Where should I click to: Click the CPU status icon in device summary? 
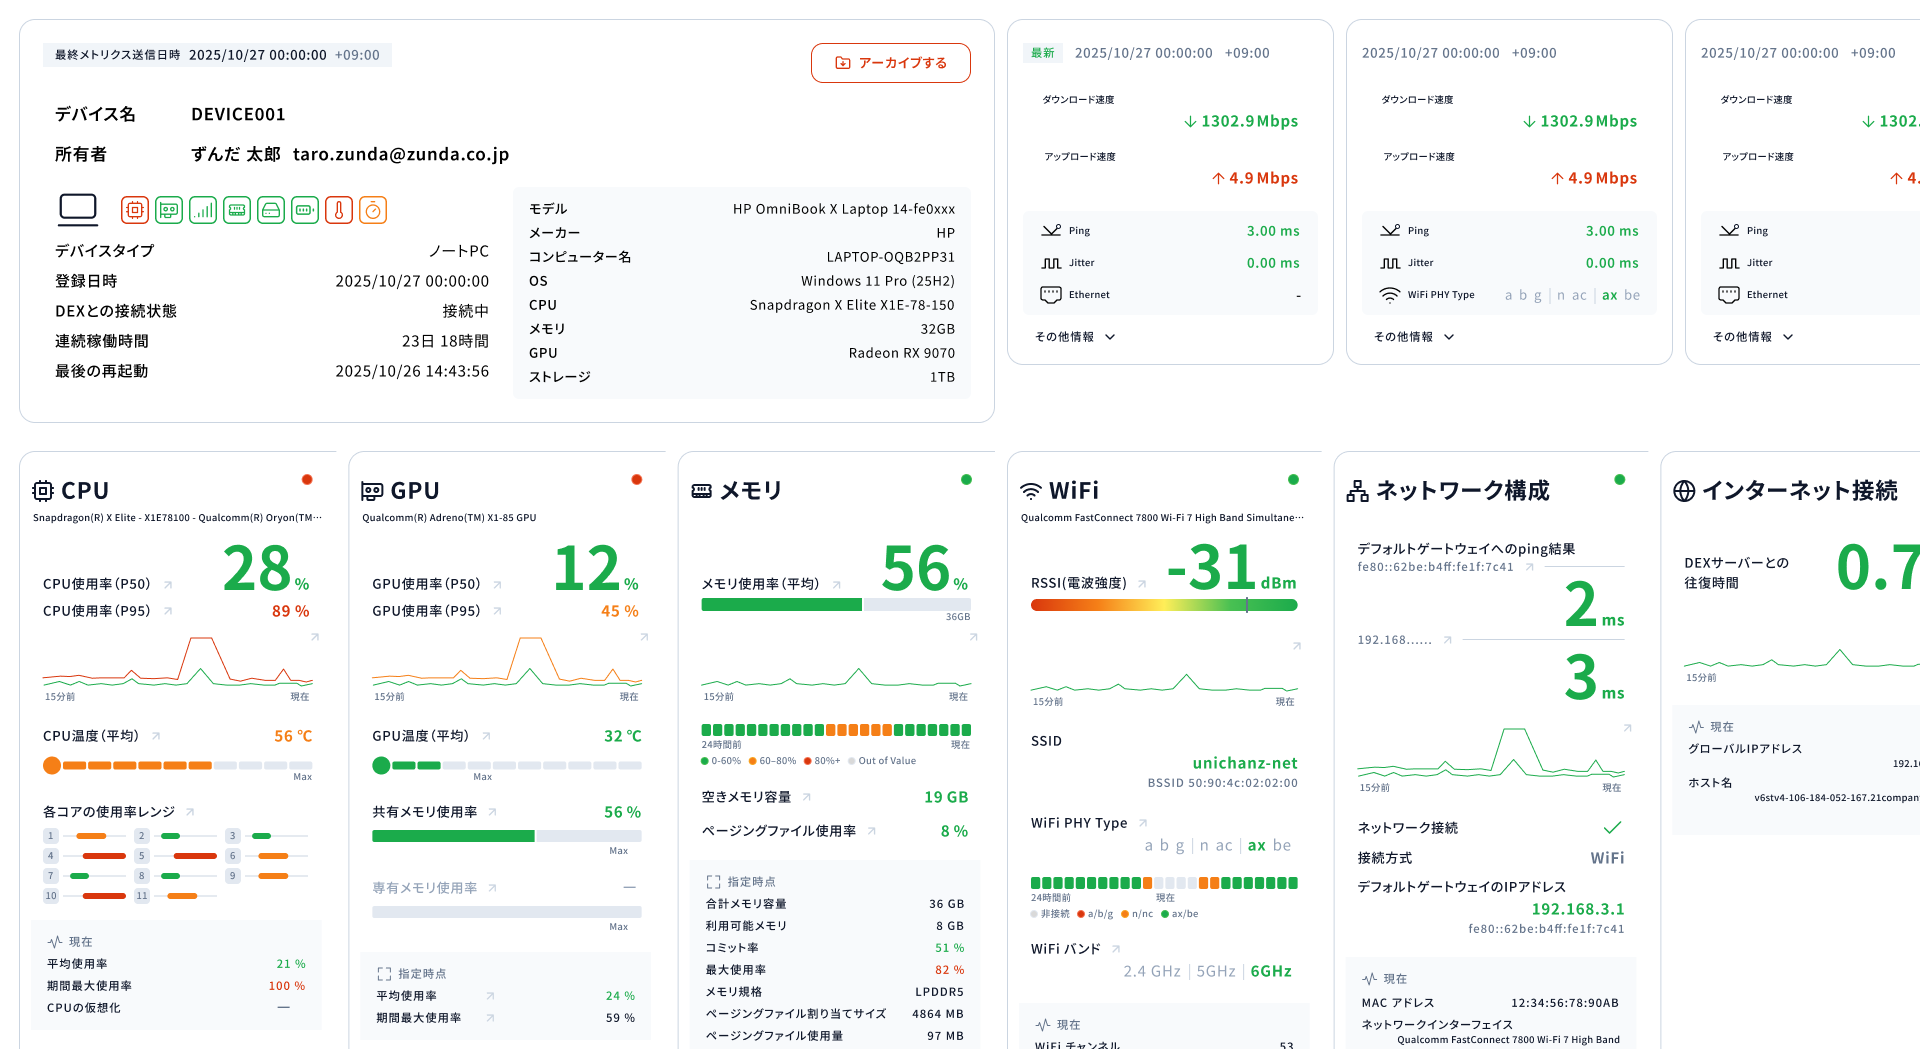pyautogui.click(x=135, y=210)
